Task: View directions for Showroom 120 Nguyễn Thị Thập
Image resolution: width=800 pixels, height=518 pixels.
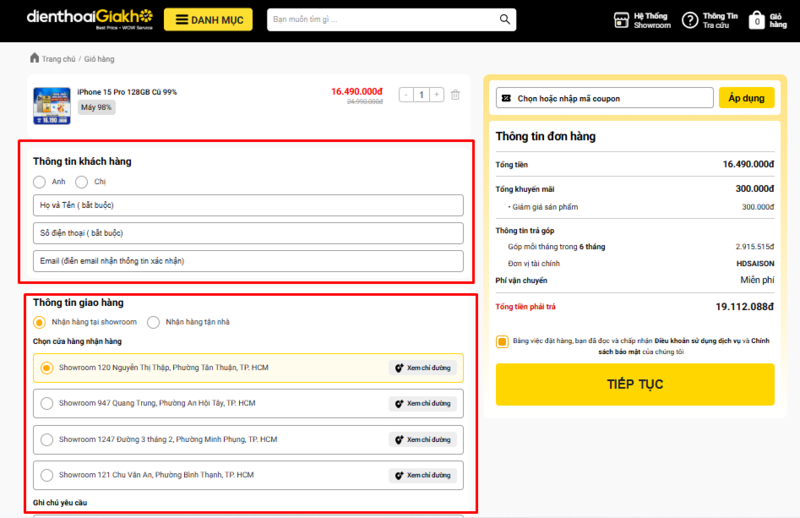Action: 423,368
